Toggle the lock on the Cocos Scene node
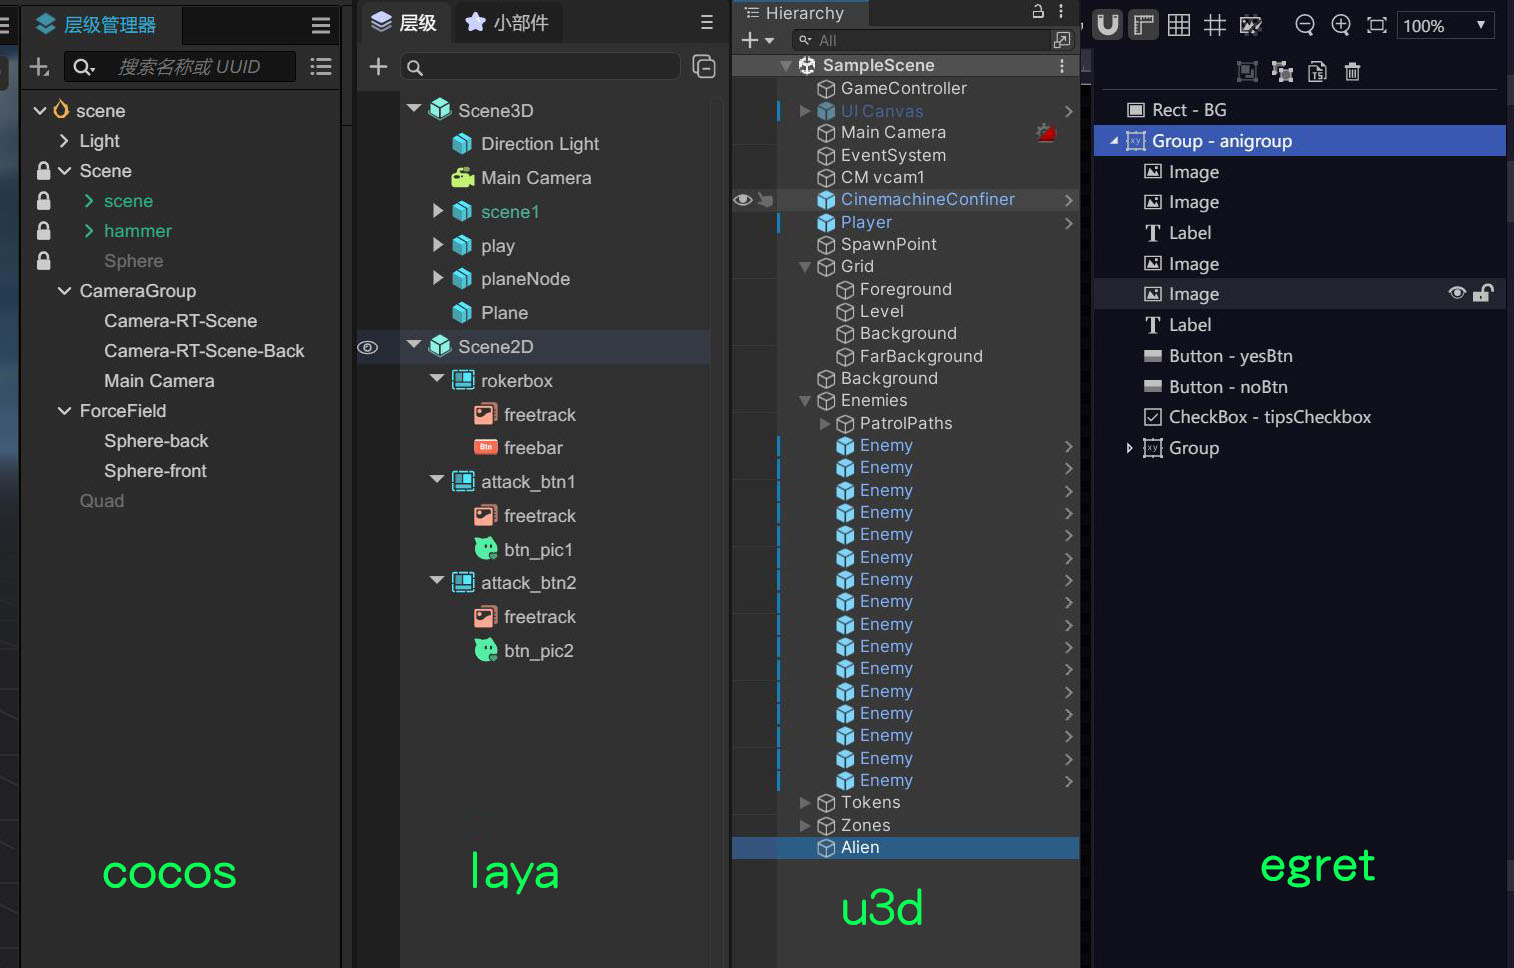Image resolution: width=1514 pixels, height=968 pixels. (43, 171)
